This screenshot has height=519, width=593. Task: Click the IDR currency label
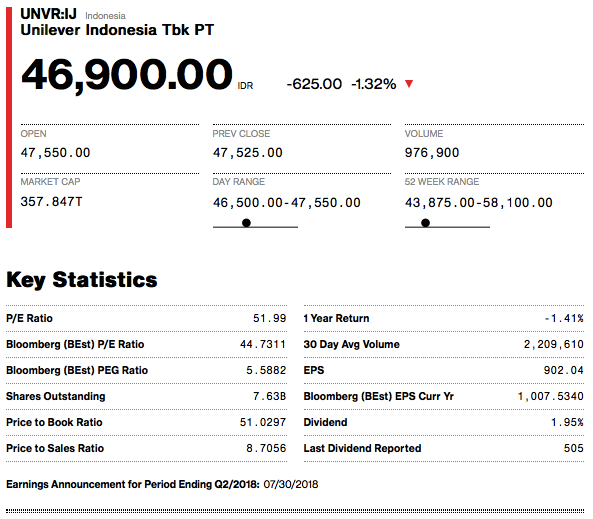[x=245, y=86]
